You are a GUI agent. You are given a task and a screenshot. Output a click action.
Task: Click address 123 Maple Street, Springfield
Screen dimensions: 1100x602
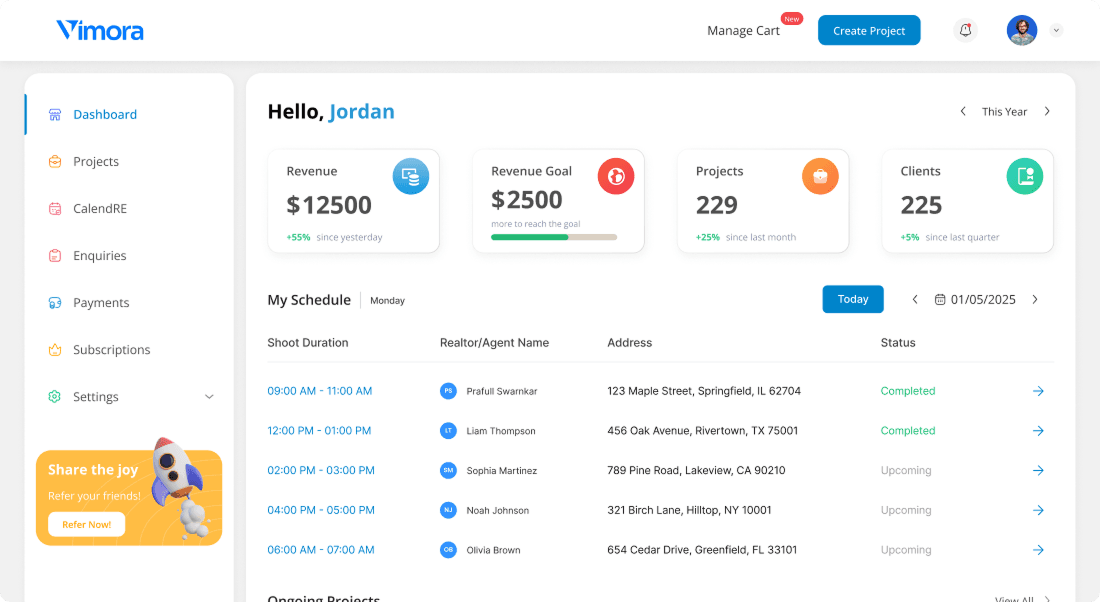pos(704,391)
